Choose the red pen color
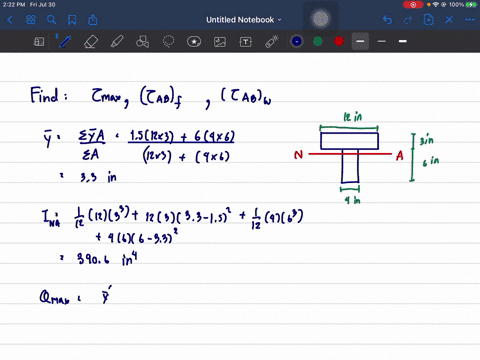Screen dimensions: 480x360 coord(339,41)
